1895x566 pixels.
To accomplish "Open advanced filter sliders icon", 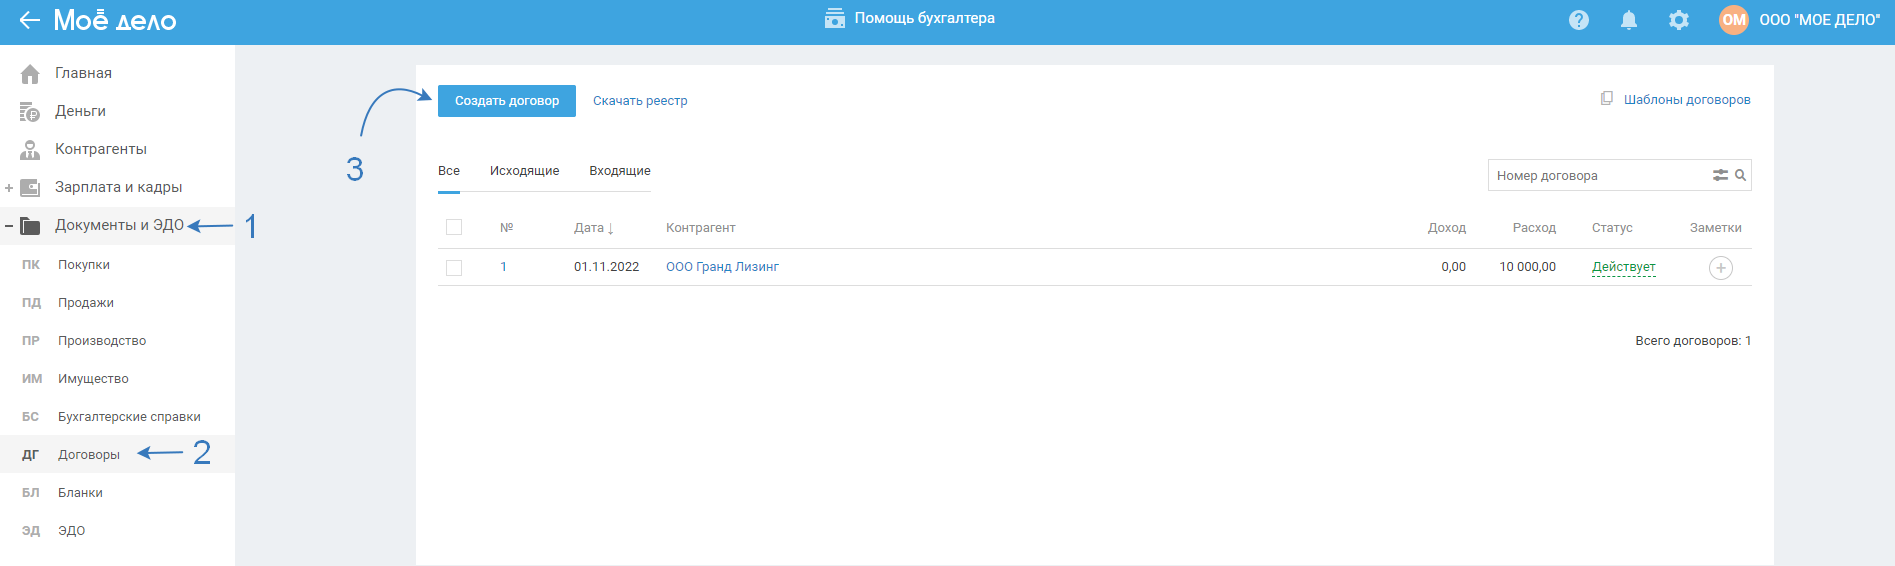I will (x=1720, y=175).
